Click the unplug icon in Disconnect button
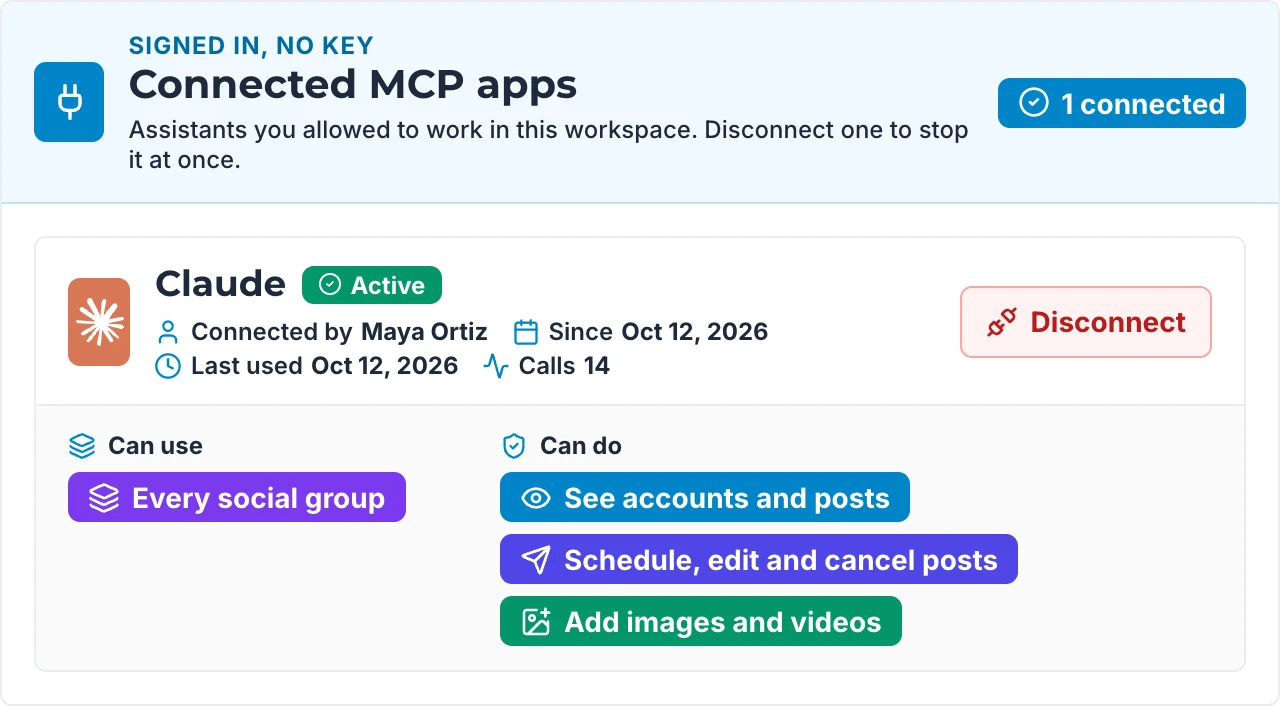The height and width of the screenshot is (706, 1280). pyautogui.click(x=1002, y=323)
